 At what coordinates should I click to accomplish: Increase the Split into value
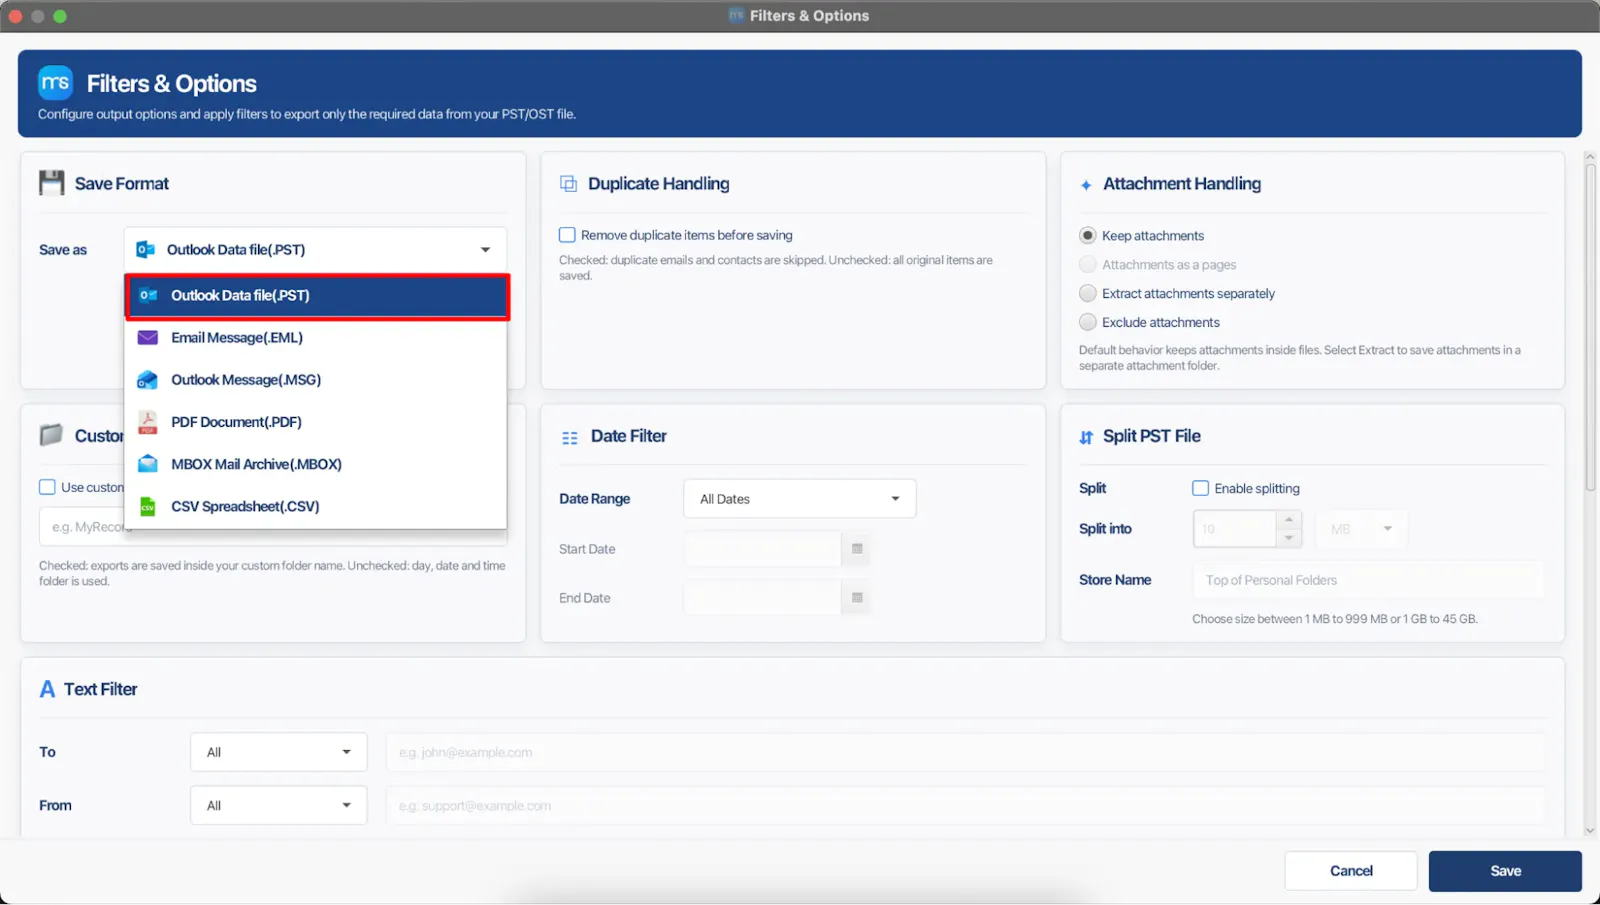pos(1289,520)
